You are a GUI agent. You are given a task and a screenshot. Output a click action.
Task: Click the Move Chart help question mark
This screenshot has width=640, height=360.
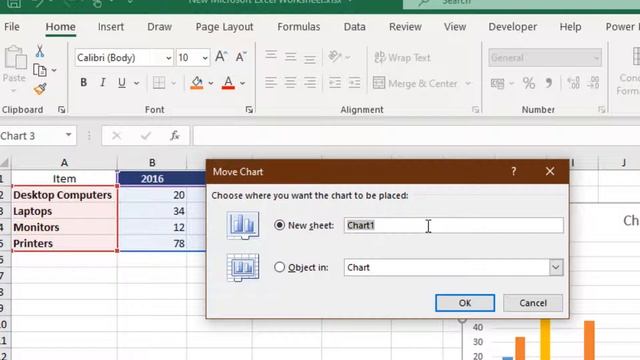[x=513, y=171]
